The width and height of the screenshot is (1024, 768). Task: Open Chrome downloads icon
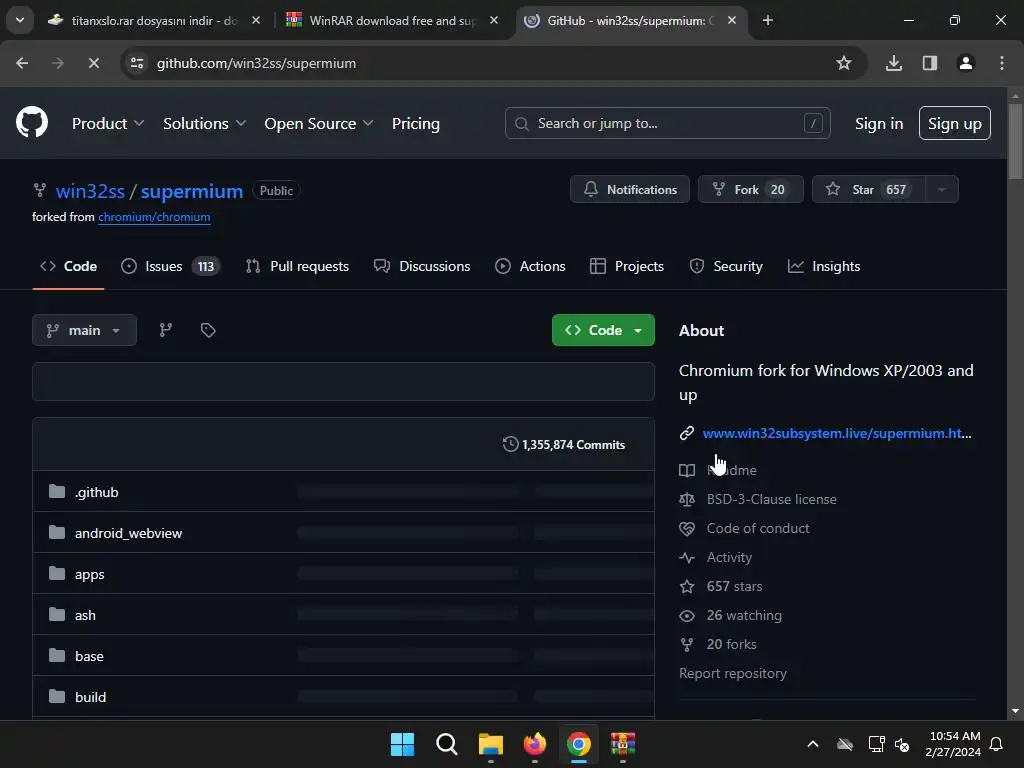point(894,63)
